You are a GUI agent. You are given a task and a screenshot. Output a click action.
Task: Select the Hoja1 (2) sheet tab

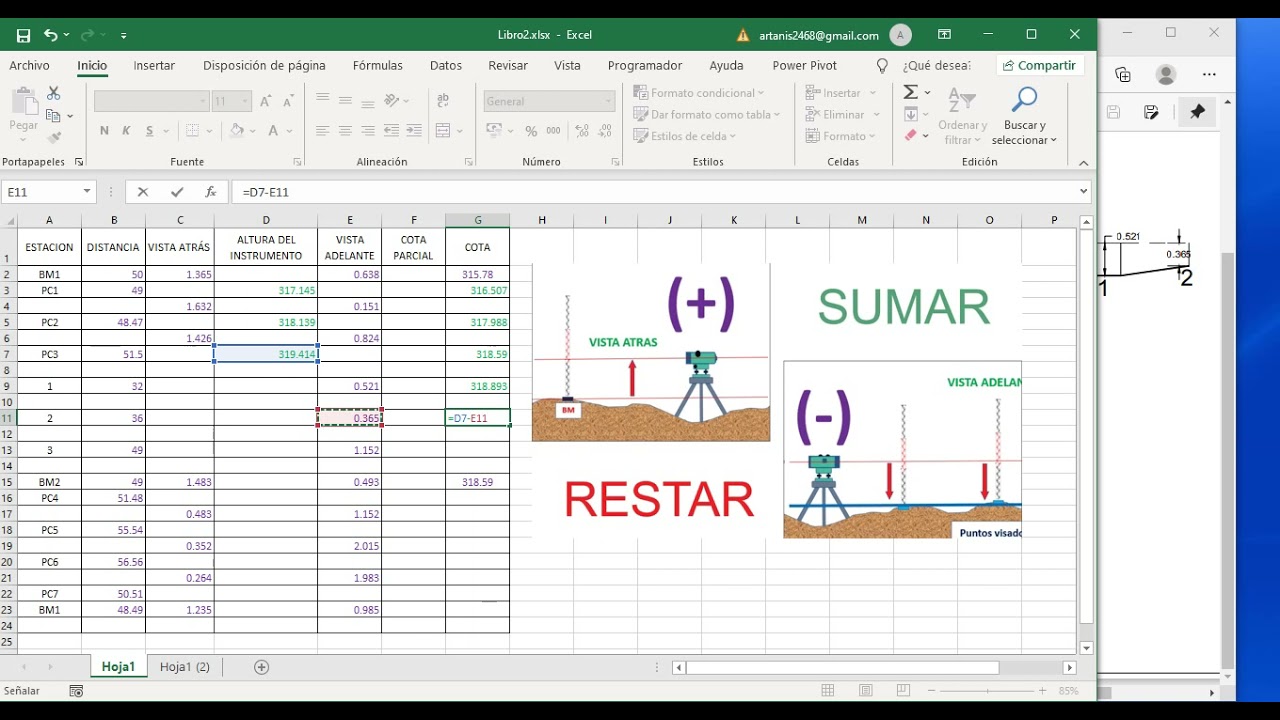click(185, 667)
